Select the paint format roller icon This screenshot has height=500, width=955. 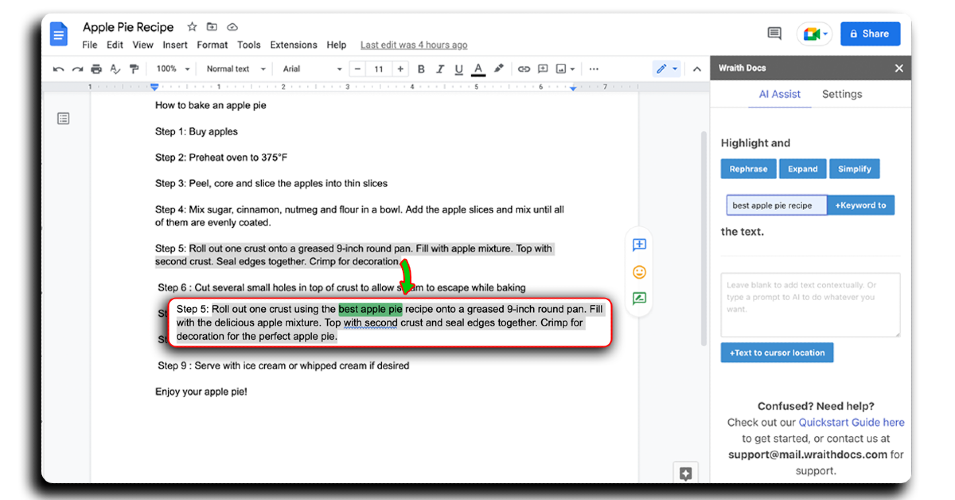pos(134,69)
